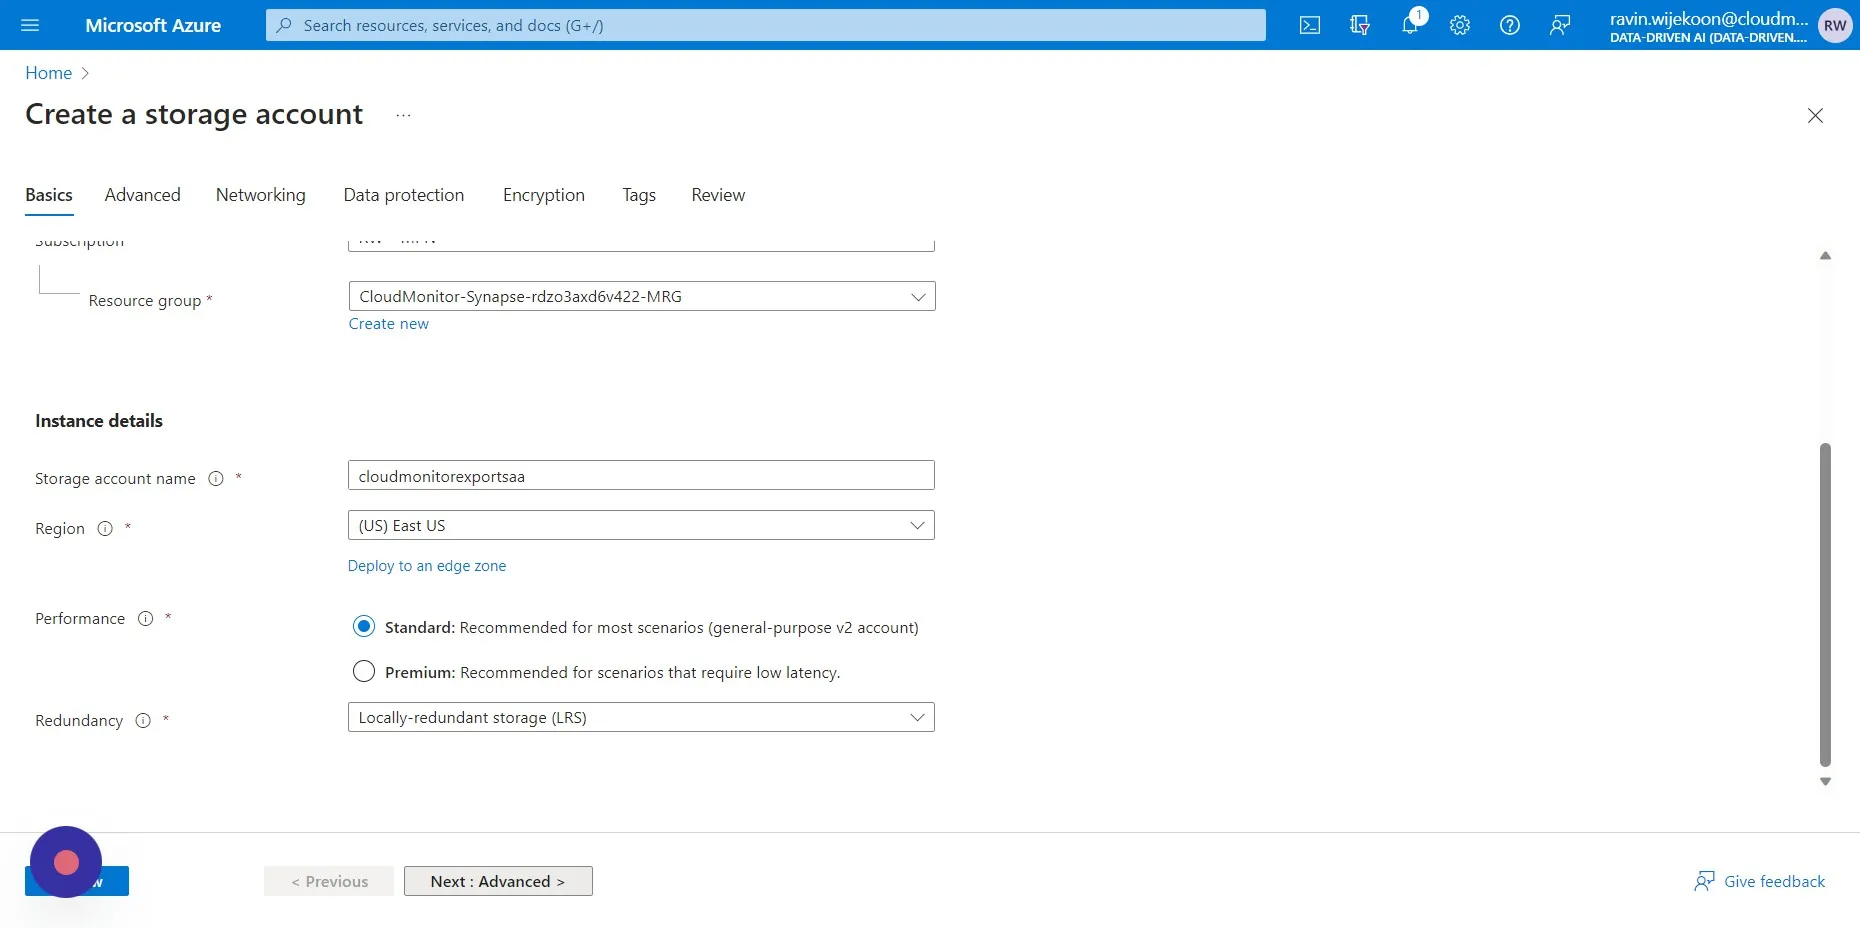1860x928 pixels.
Task: Click the form's vertical scrollbar thumb
Action: click(1825, 604)
